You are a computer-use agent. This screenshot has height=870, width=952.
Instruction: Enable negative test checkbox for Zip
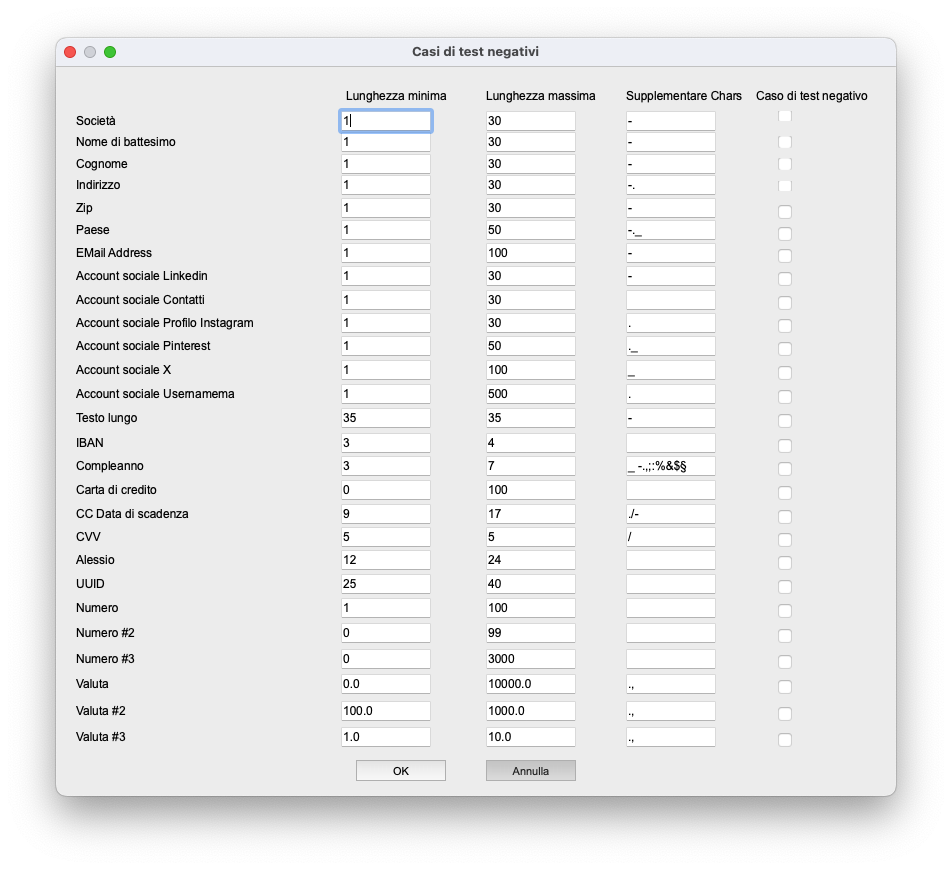(x=785, y=212)
